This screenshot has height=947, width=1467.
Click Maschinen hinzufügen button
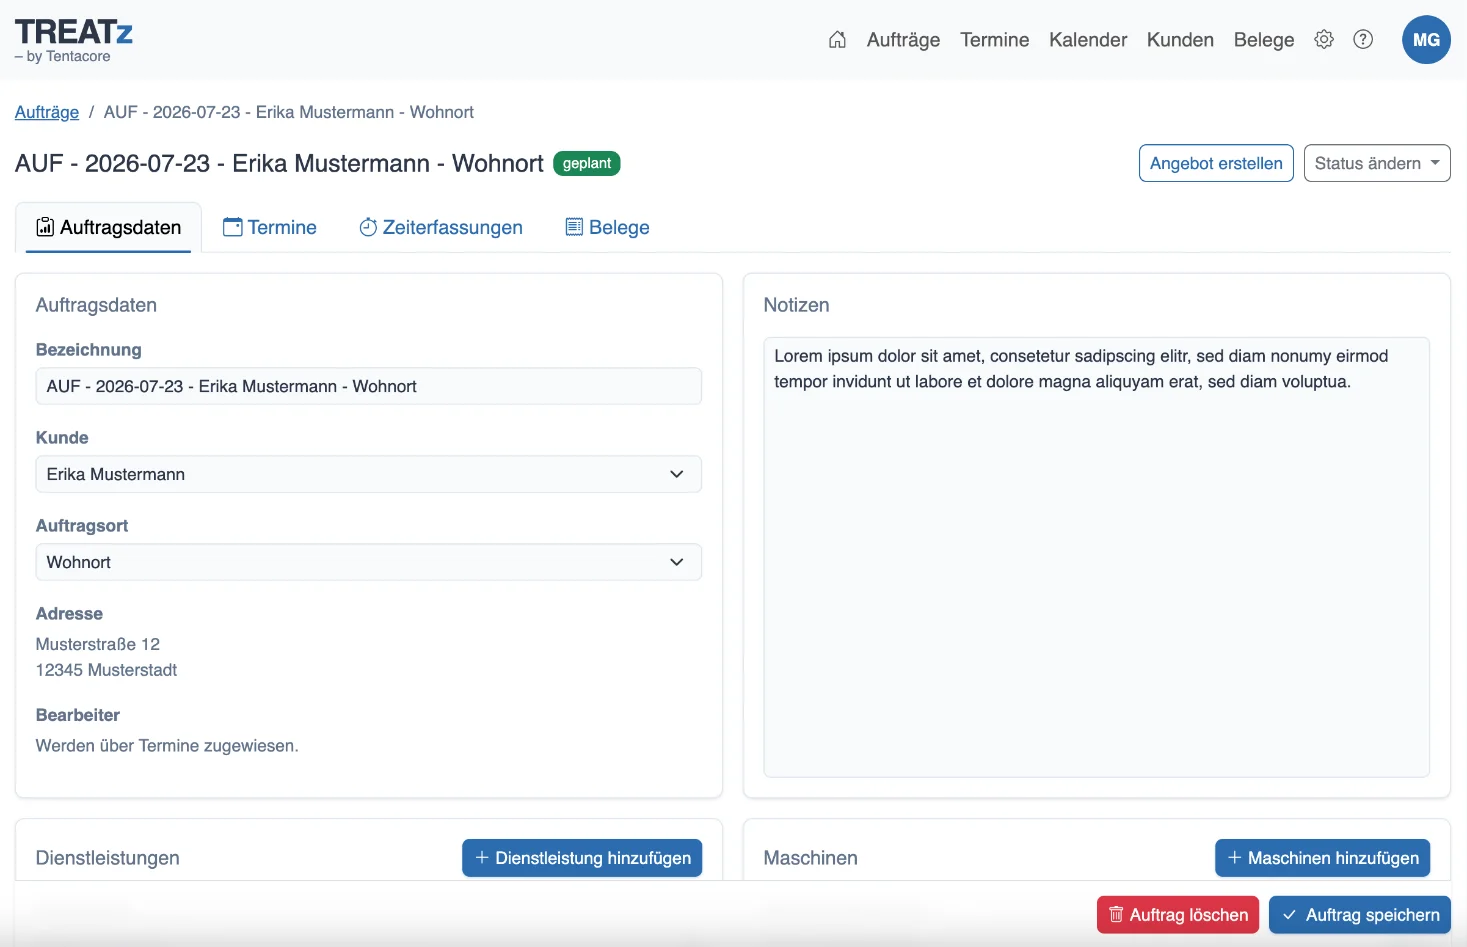1323,858
